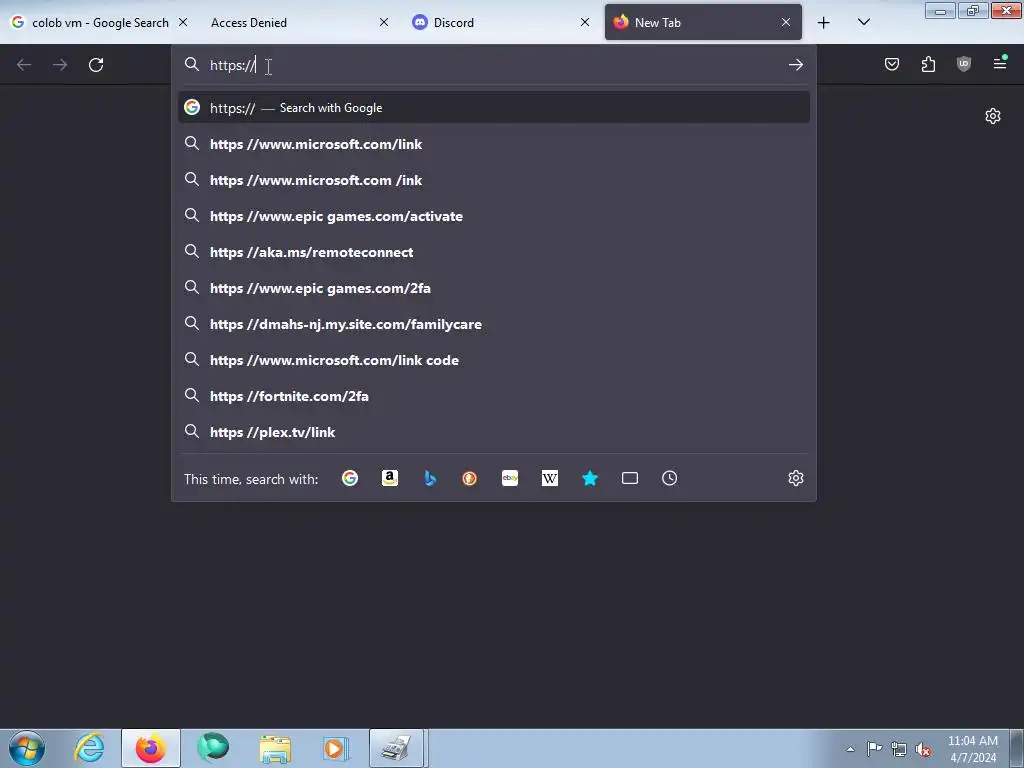1024x768 pixels.
Task: Switch to the Discord tab
Action: pos(500,22)
